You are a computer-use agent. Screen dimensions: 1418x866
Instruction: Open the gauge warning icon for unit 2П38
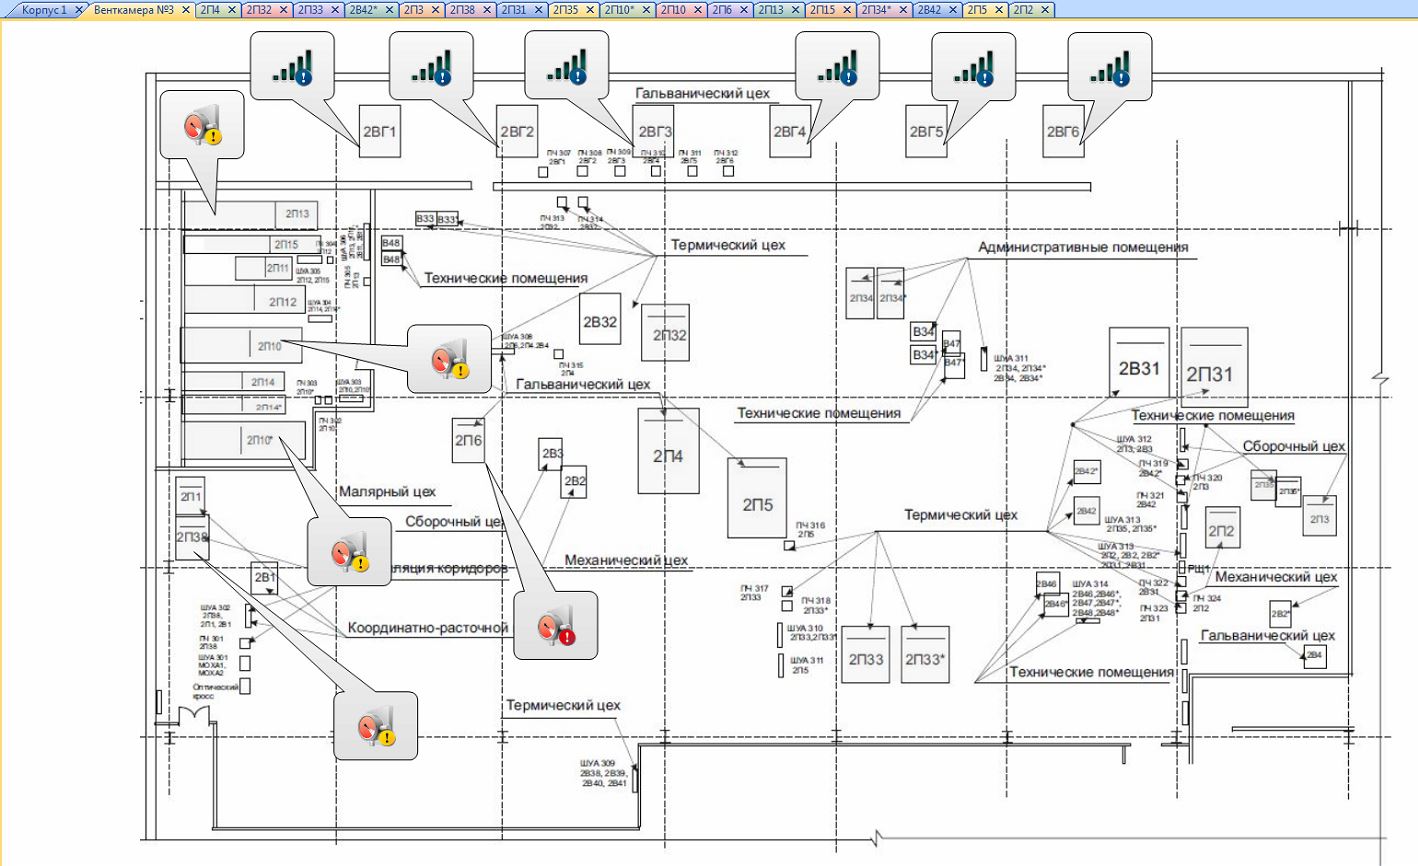pos(375,725)
